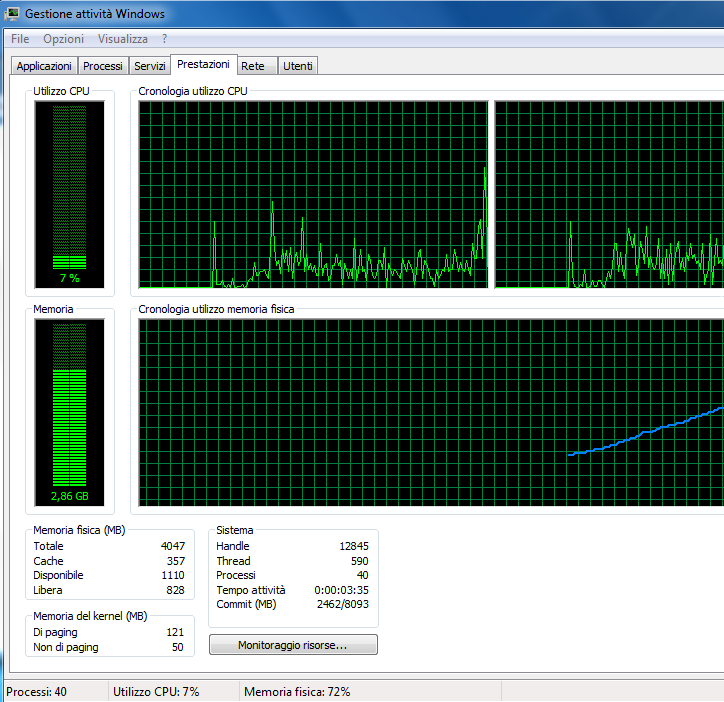Click the Monitoraggio risorse... button
This screenshot has height=702, width=724.
[293, 645]
